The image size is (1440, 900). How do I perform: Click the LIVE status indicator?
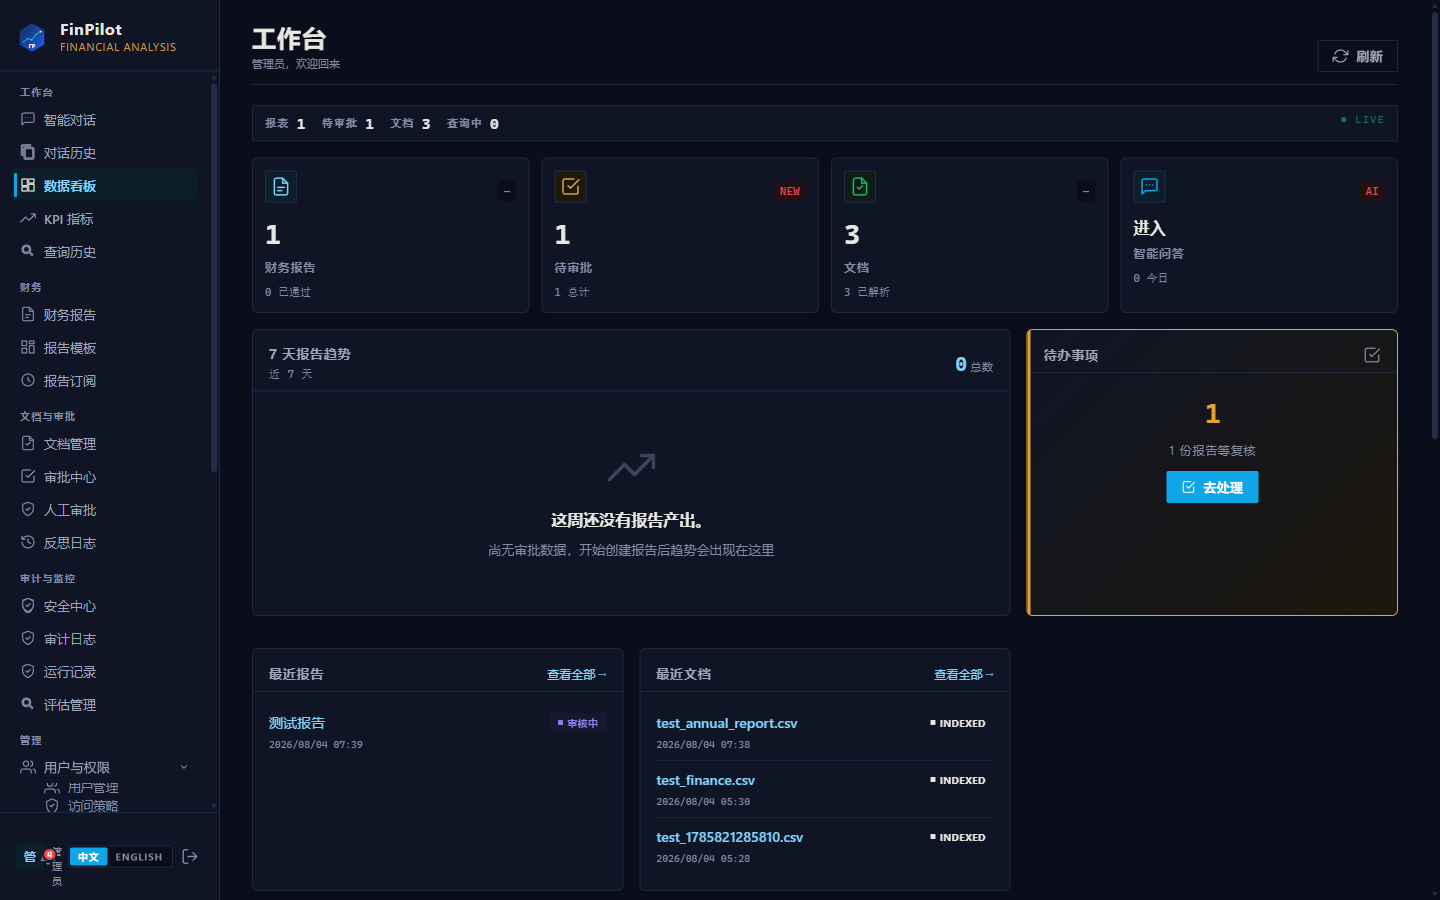tap(1362, 120)
